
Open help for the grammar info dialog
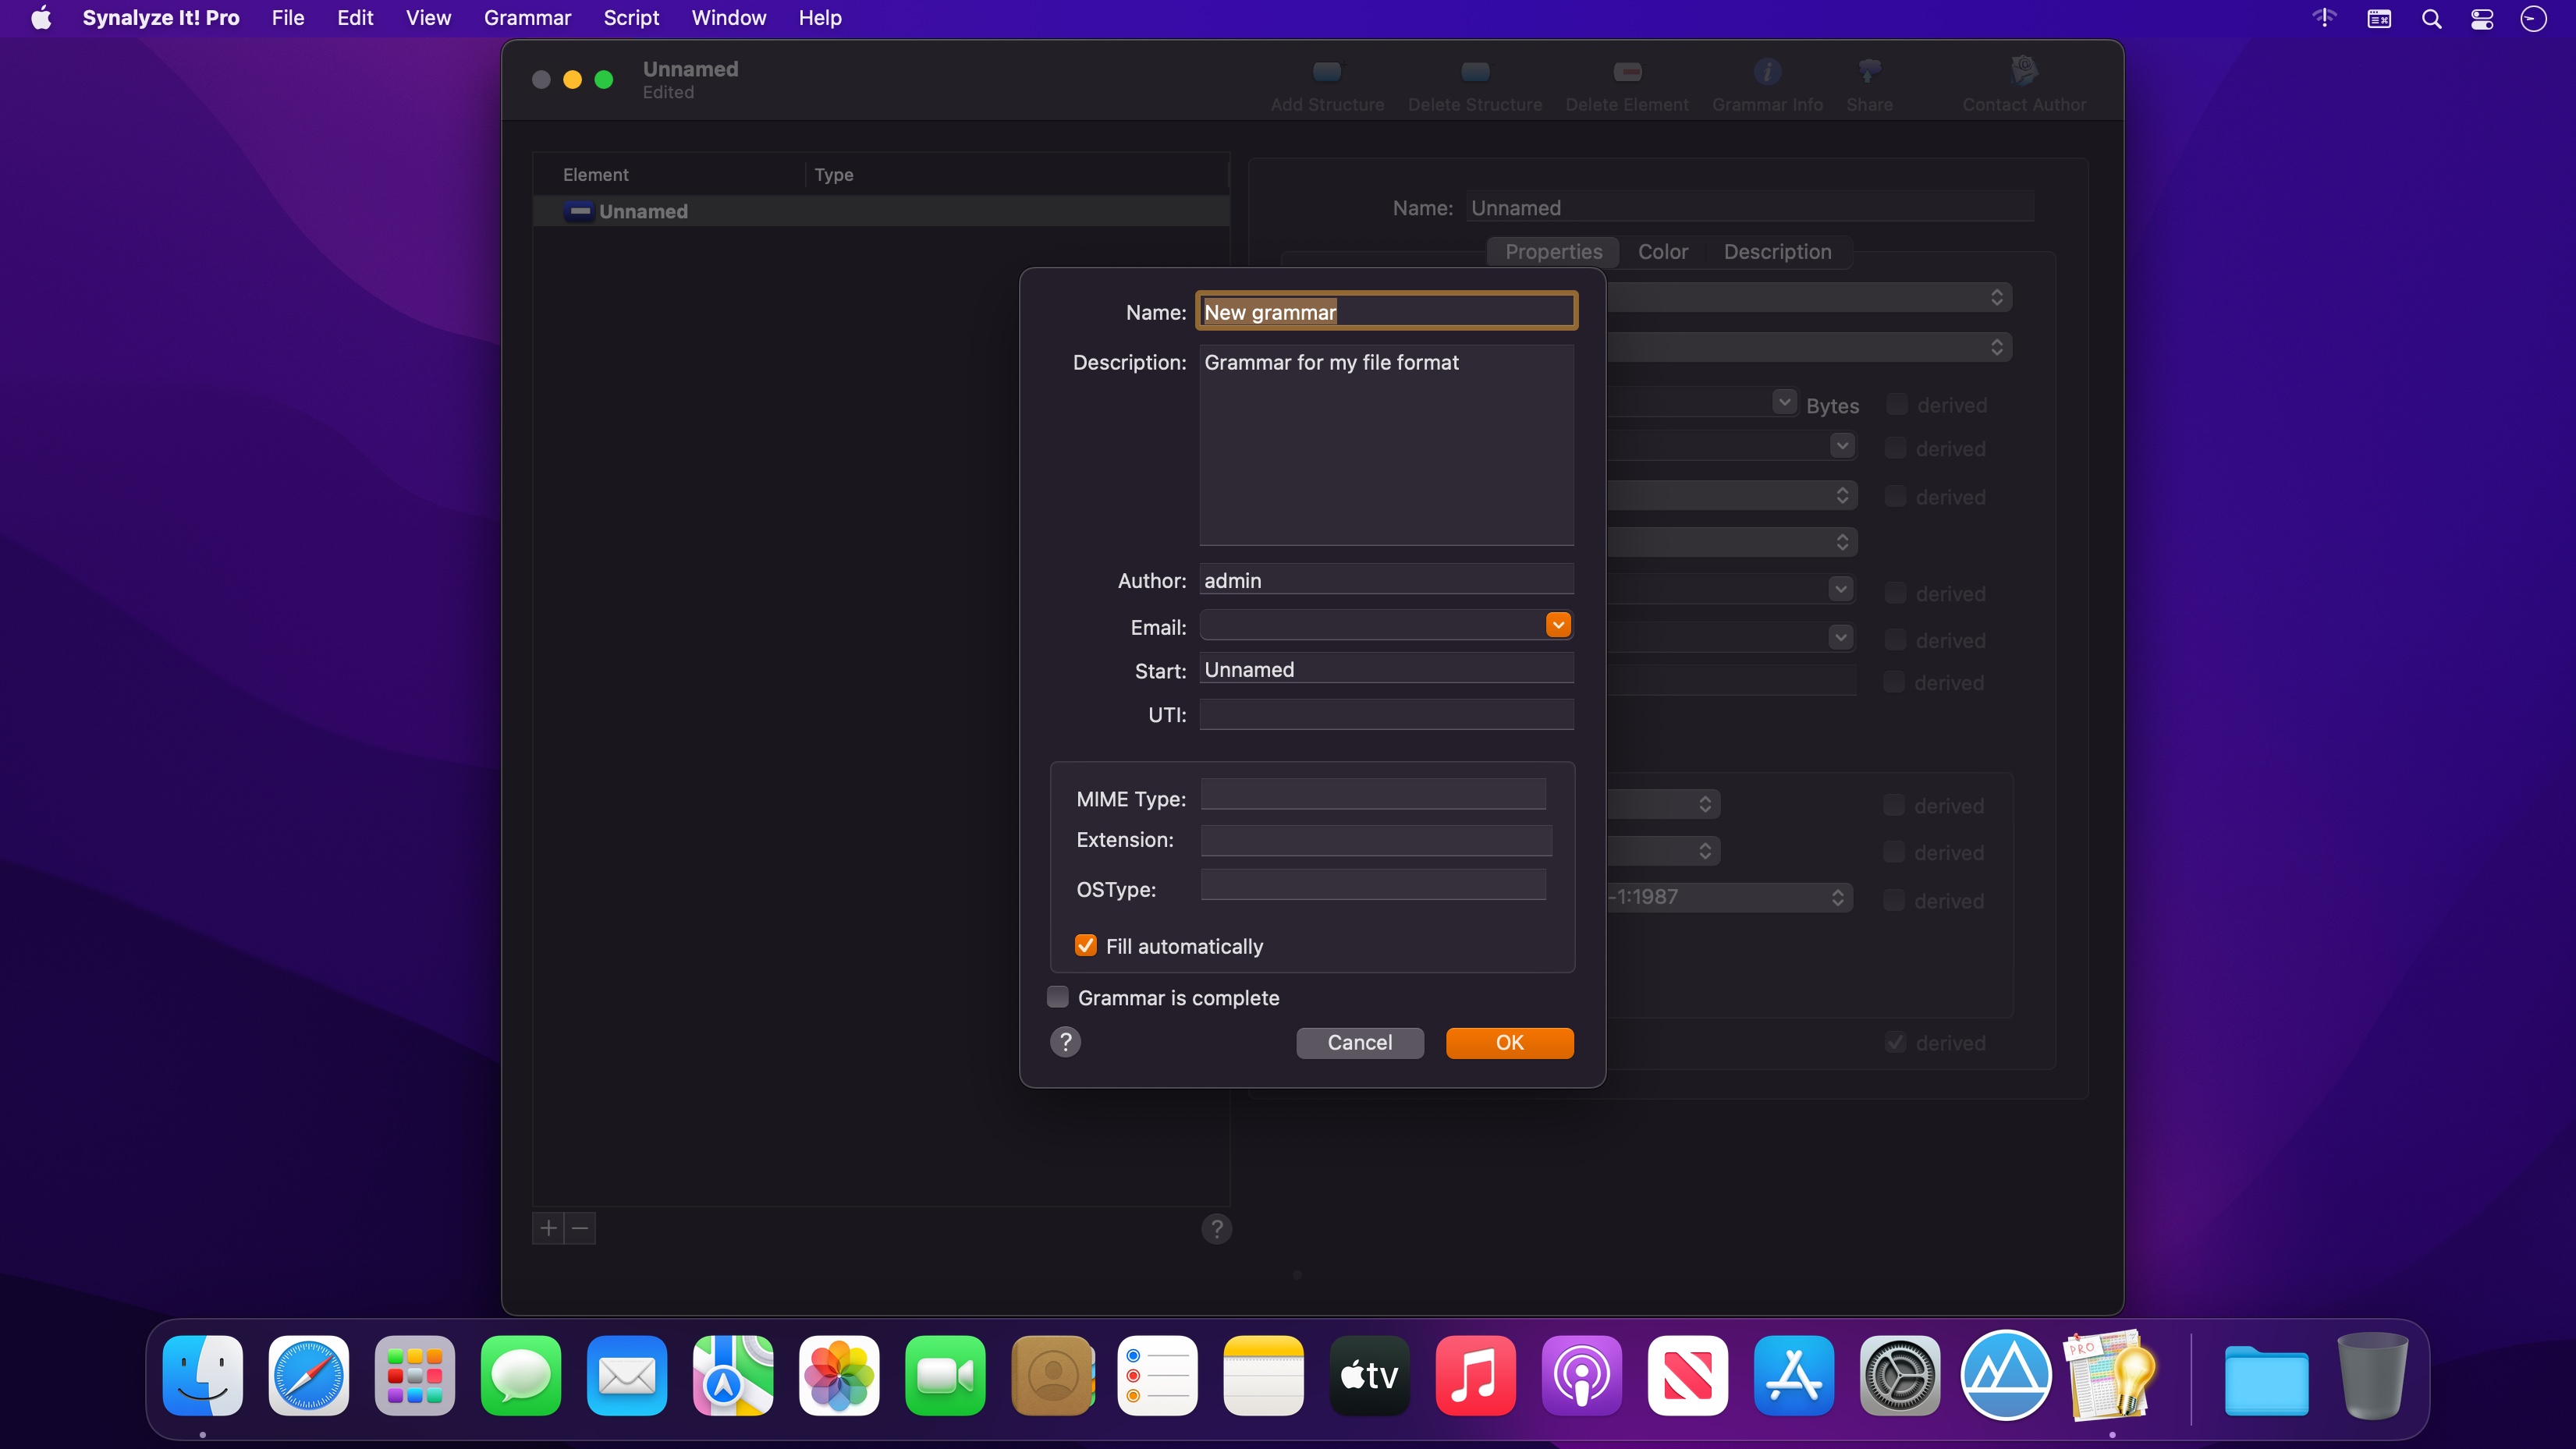[1065, 1042]
